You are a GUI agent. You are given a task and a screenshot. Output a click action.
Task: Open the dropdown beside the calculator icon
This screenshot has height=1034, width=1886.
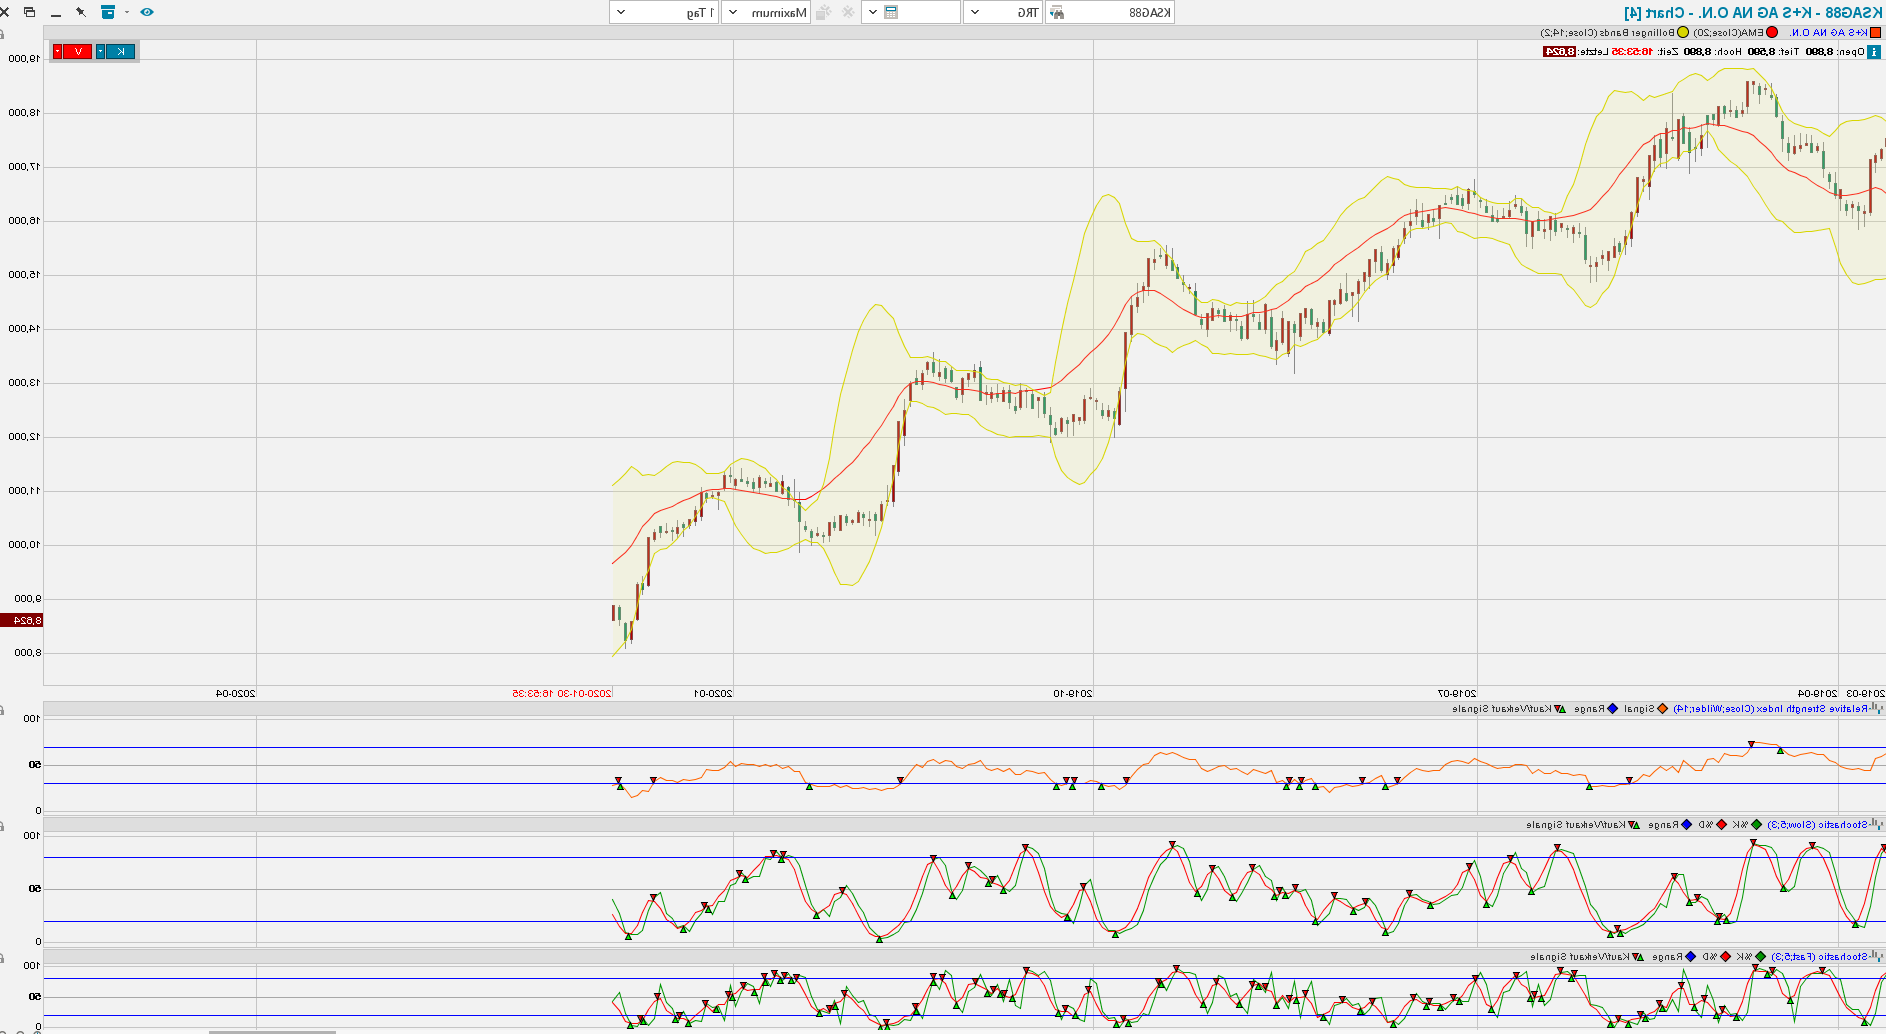pyautogui.click(x=872, y=12)
